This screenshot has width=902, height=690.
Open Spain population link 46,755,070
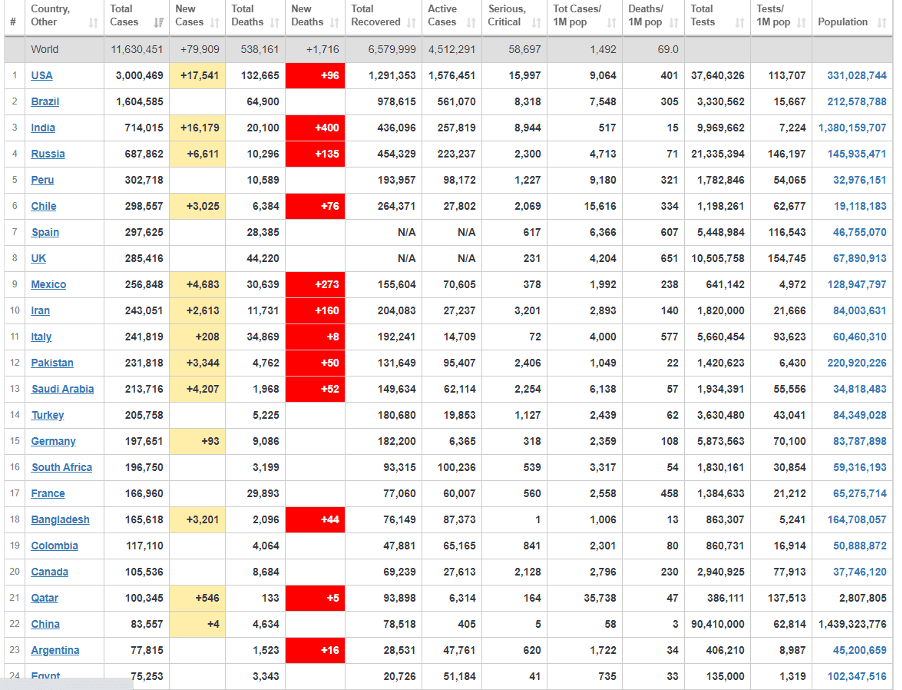click(x=859, y=232)
